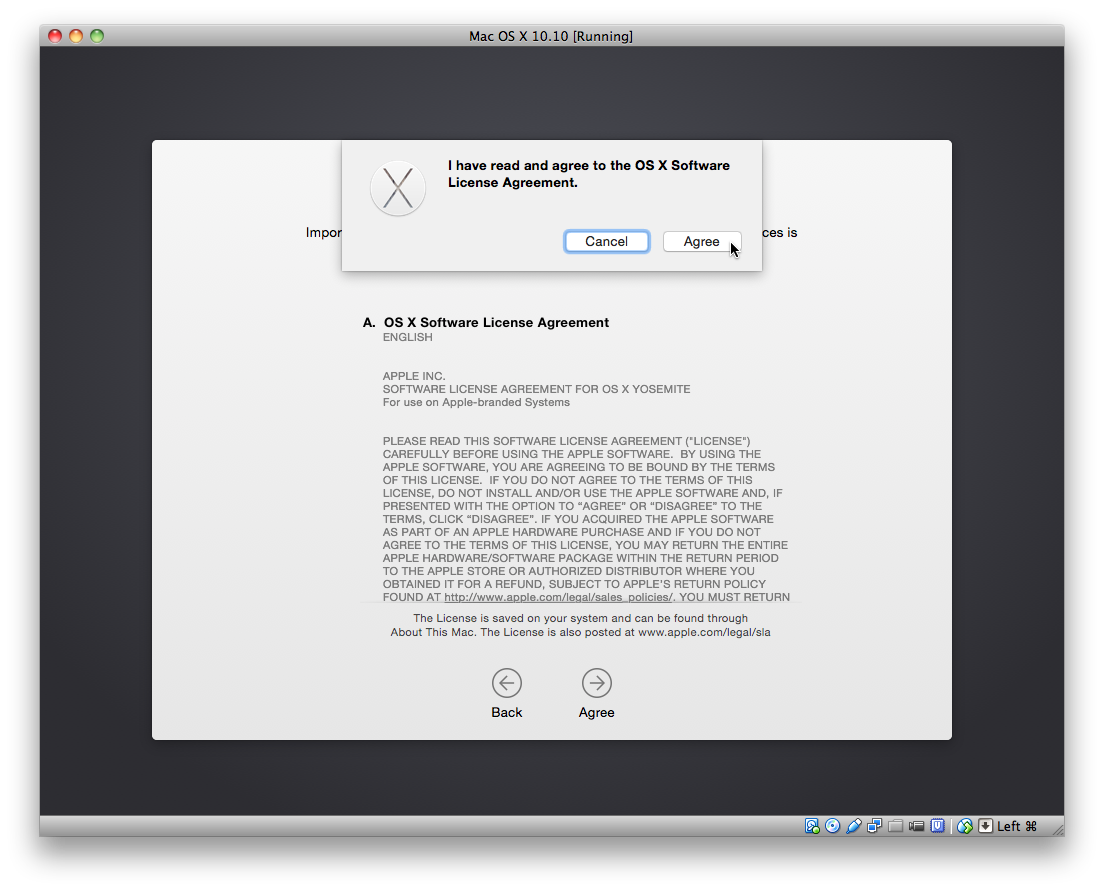Image resolution: width=1104 pixels, height=891 pixels.
Task: Click the yellow minimize window button
Action: click(76, 36)
